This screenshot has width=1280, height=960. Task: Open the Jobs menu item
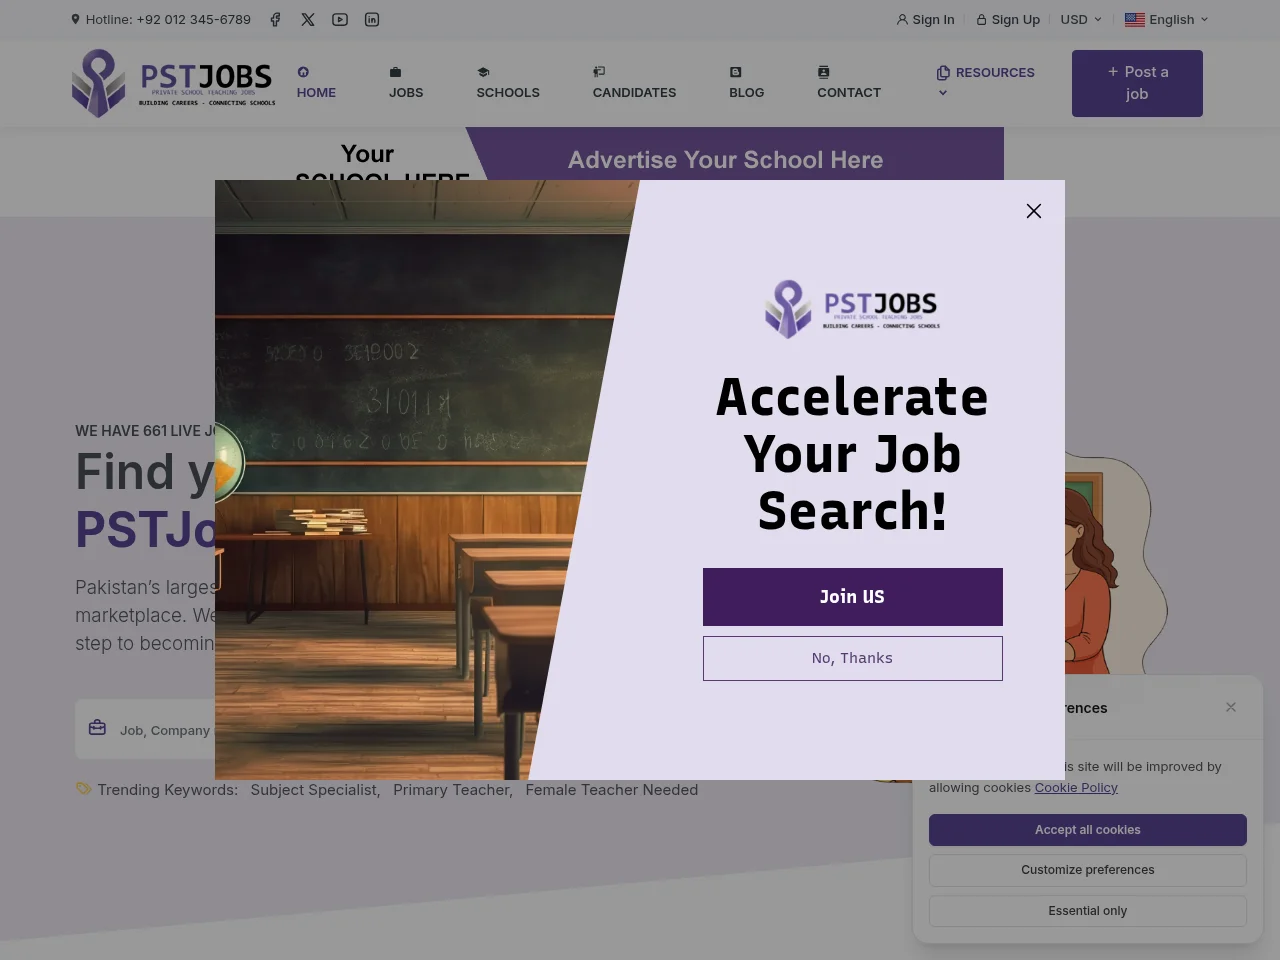(x=406, y=83)
